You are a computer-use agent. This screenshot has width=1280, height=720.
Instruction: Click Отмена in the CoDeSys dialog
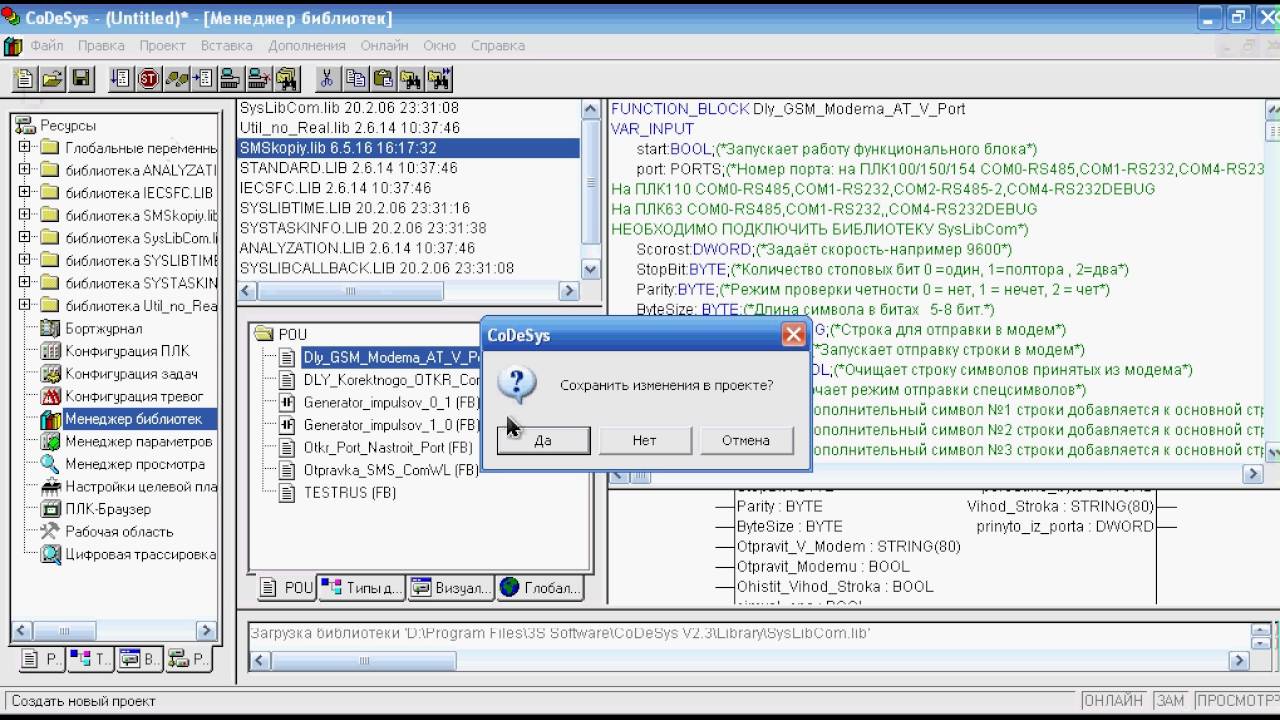point(746,440)
